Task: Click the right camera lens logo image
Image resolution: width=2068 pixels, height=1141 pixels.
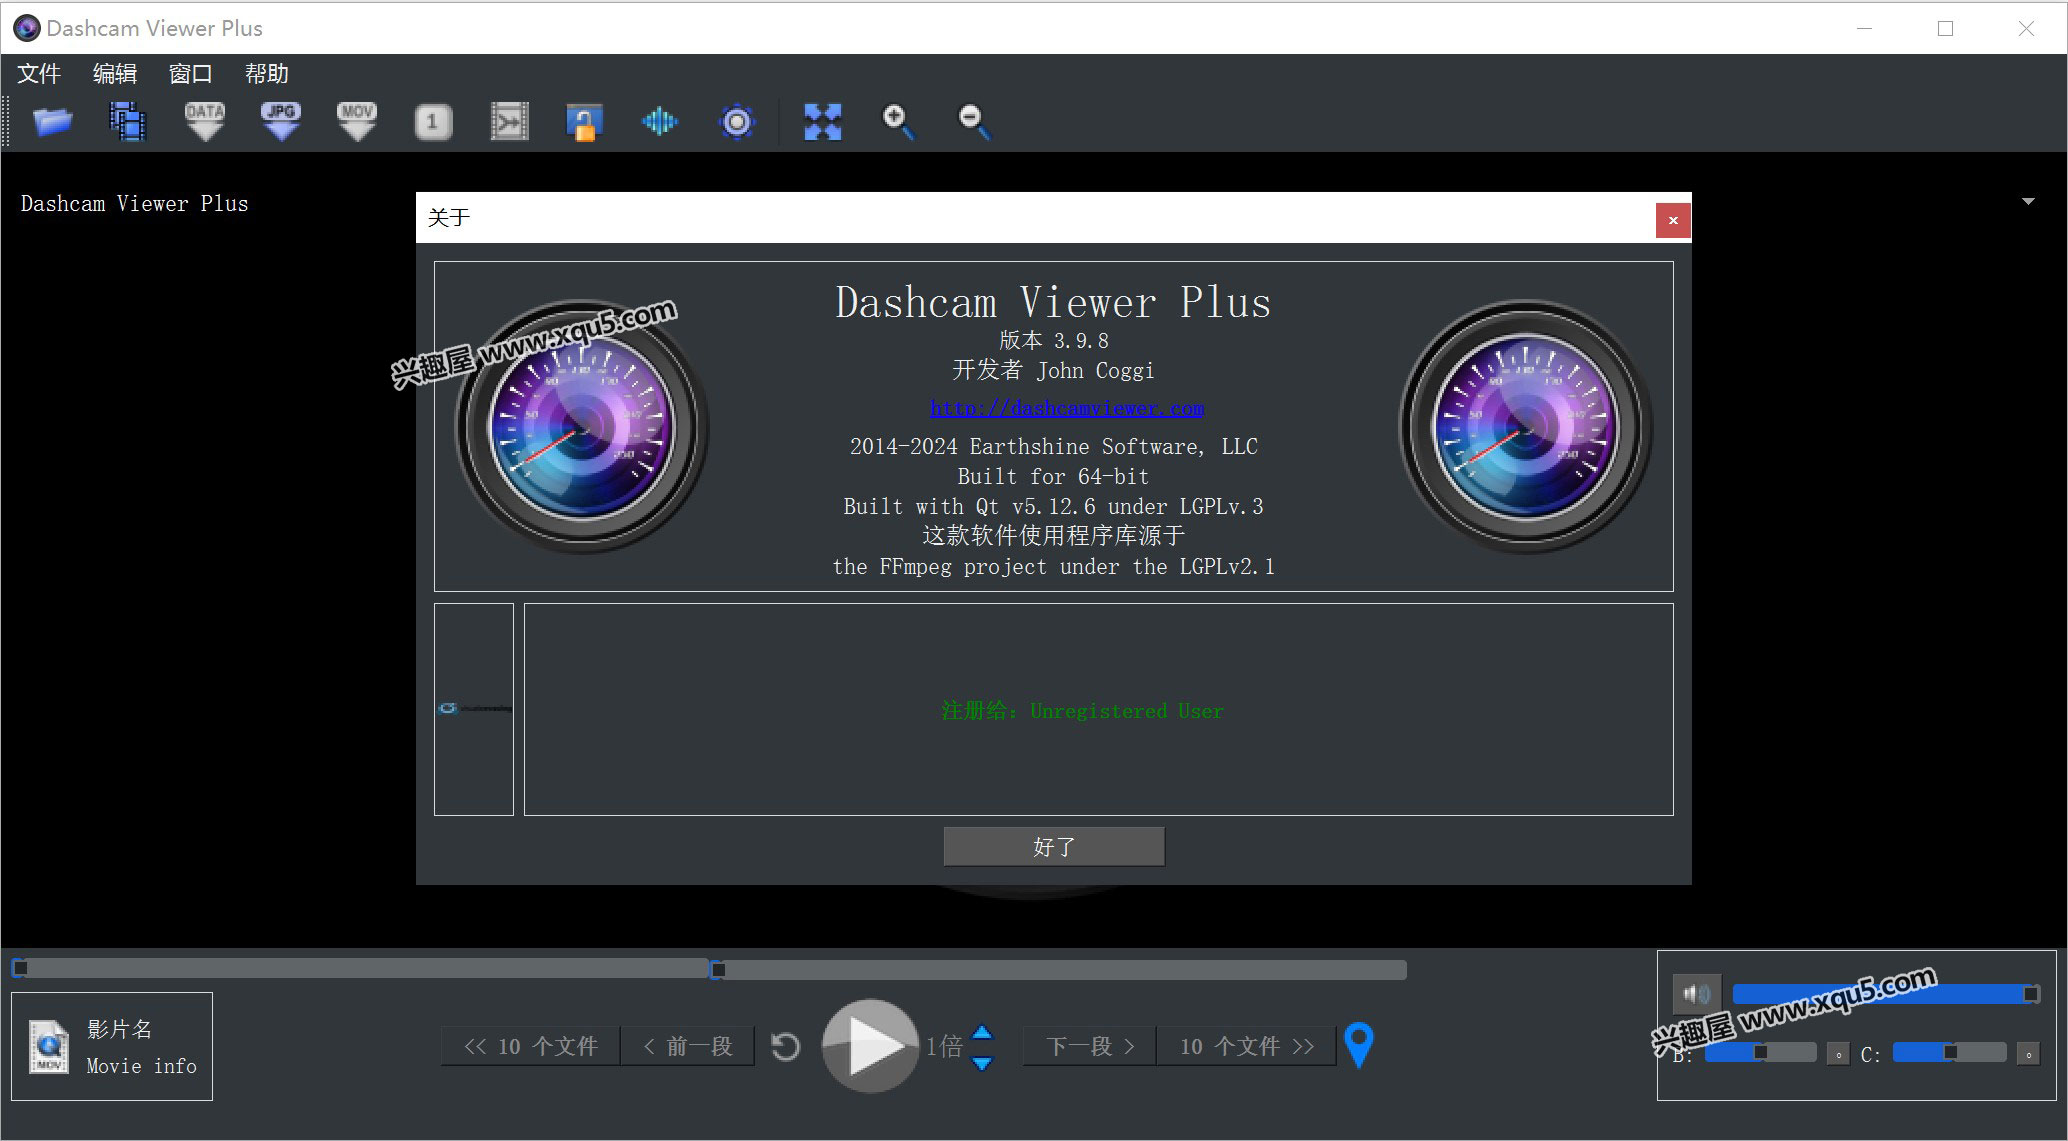Action: point(1526,428)
